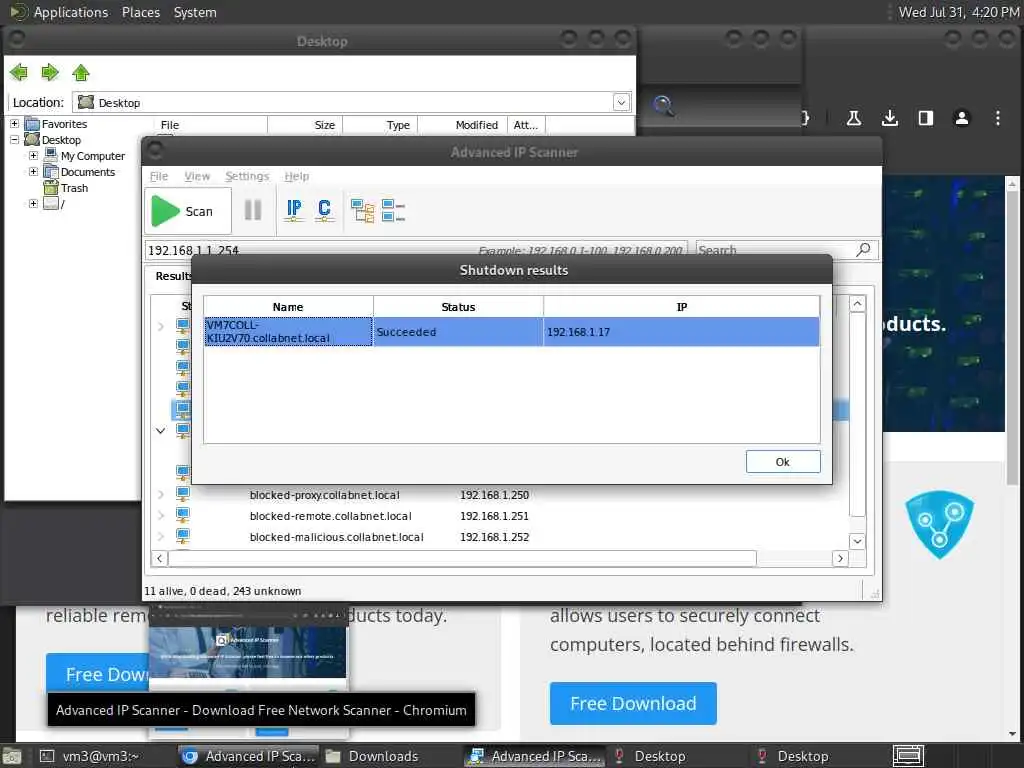Click the expand all tree icon

[x=362, y=210]
